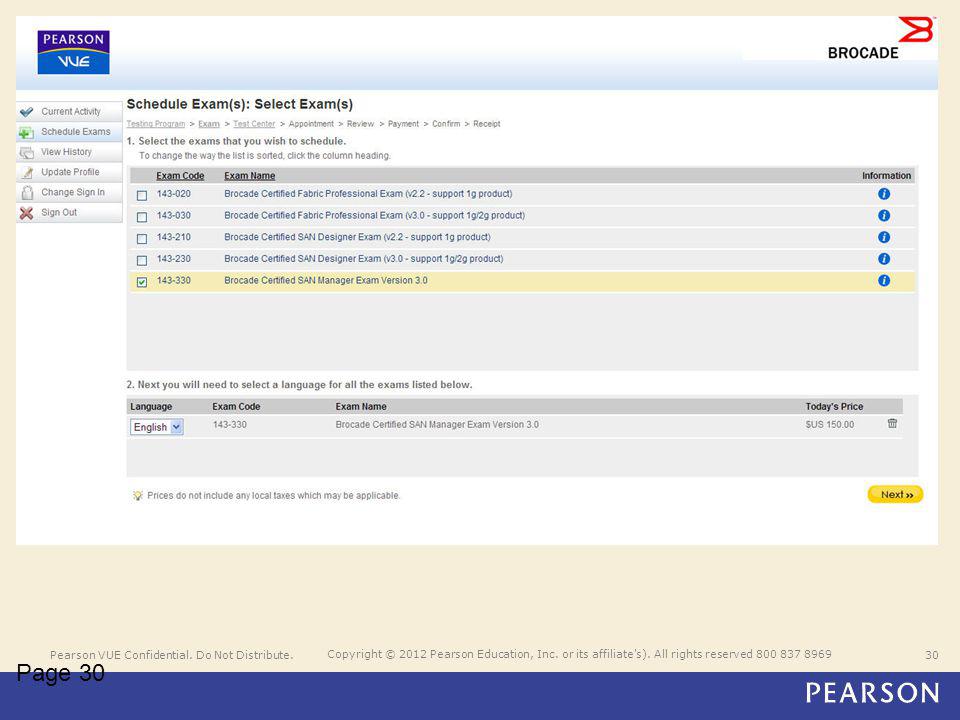Open info for exam 143-210
The height and width of the screenshot is (720, 960).
[883, 237]
